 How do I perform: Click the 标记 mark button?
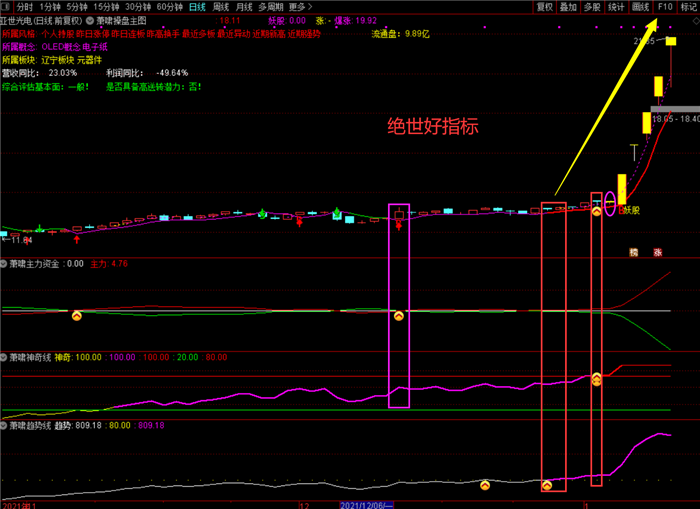pos(689,7)
